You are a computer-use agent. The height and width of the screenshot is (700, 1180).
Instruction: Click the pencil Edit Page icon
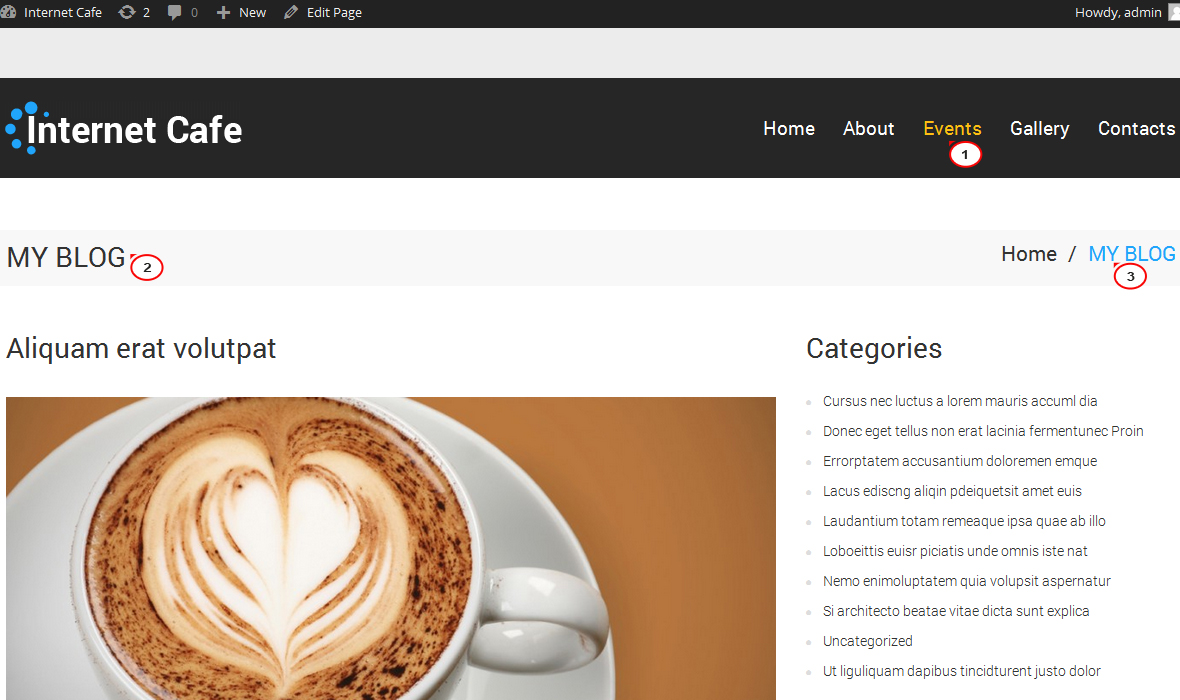click(x=290, y=12)
